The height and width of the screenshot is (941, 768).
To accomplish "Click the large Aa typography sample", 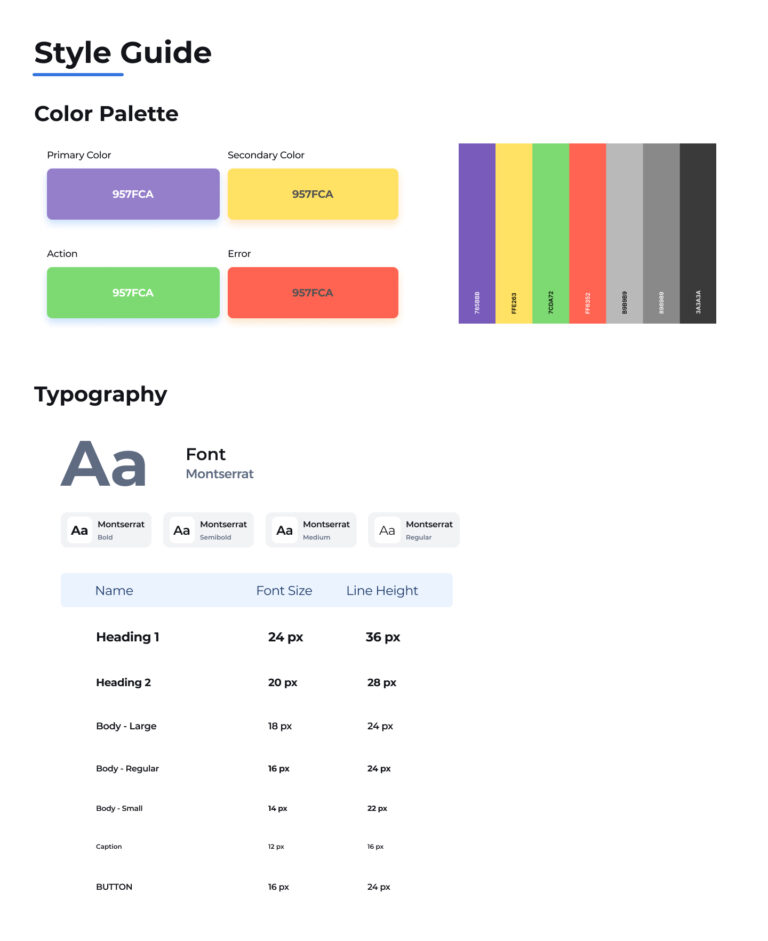I will pos(104,463).
